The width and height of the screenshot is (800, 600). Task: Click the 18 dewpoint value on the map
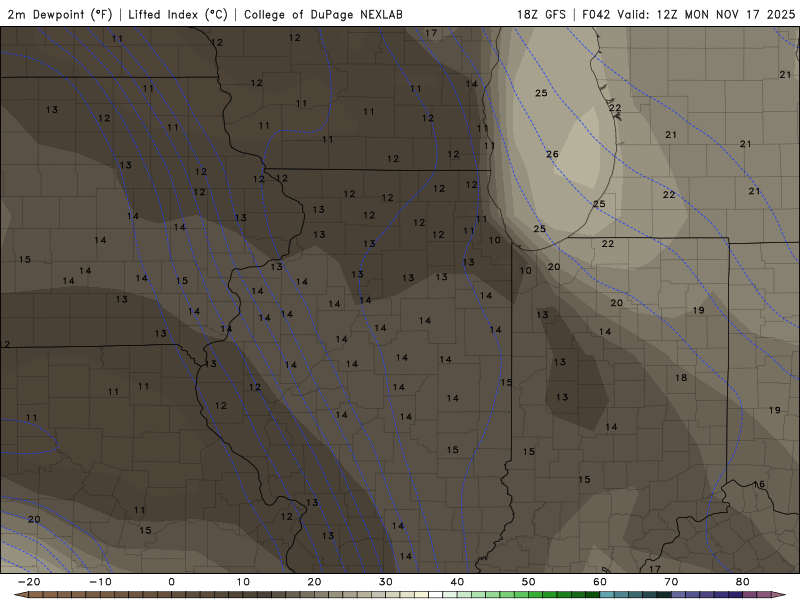(681, 378)
